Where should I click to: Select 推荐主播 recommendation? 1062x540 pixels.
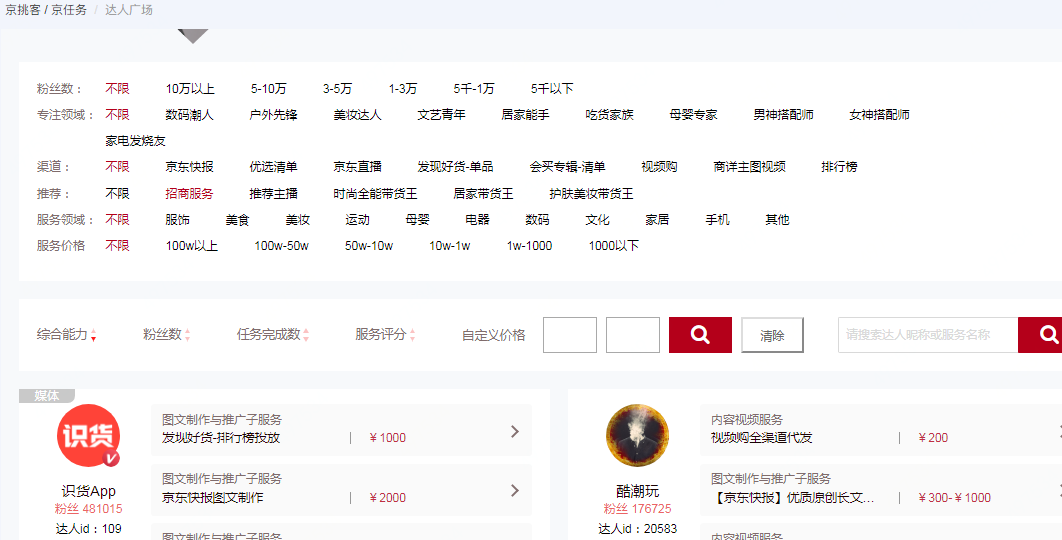tap(274, 194)
